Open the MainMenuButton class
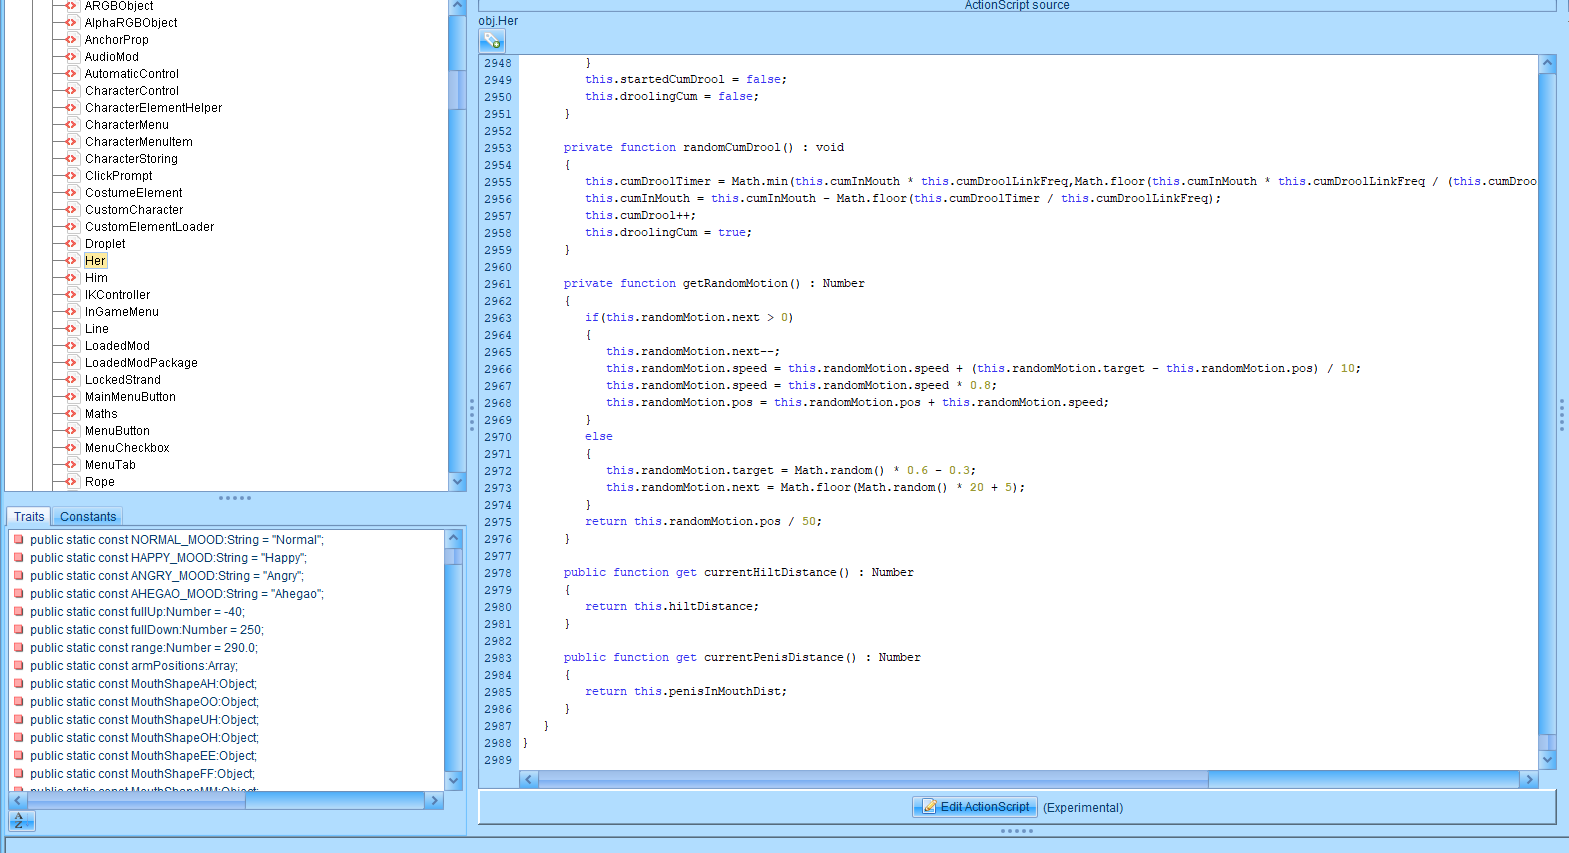1569x853 pixels. pyautogui.click(x=130, y=397)
